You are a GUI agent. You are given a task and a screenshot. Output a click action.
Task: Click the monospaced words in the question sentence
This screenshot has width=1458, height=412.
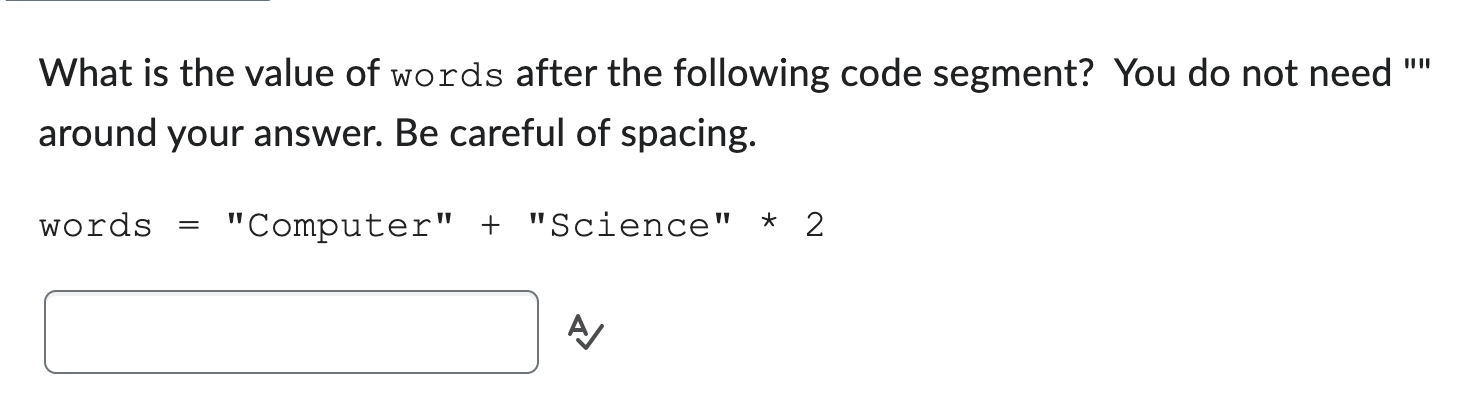(x=447, y=75)
